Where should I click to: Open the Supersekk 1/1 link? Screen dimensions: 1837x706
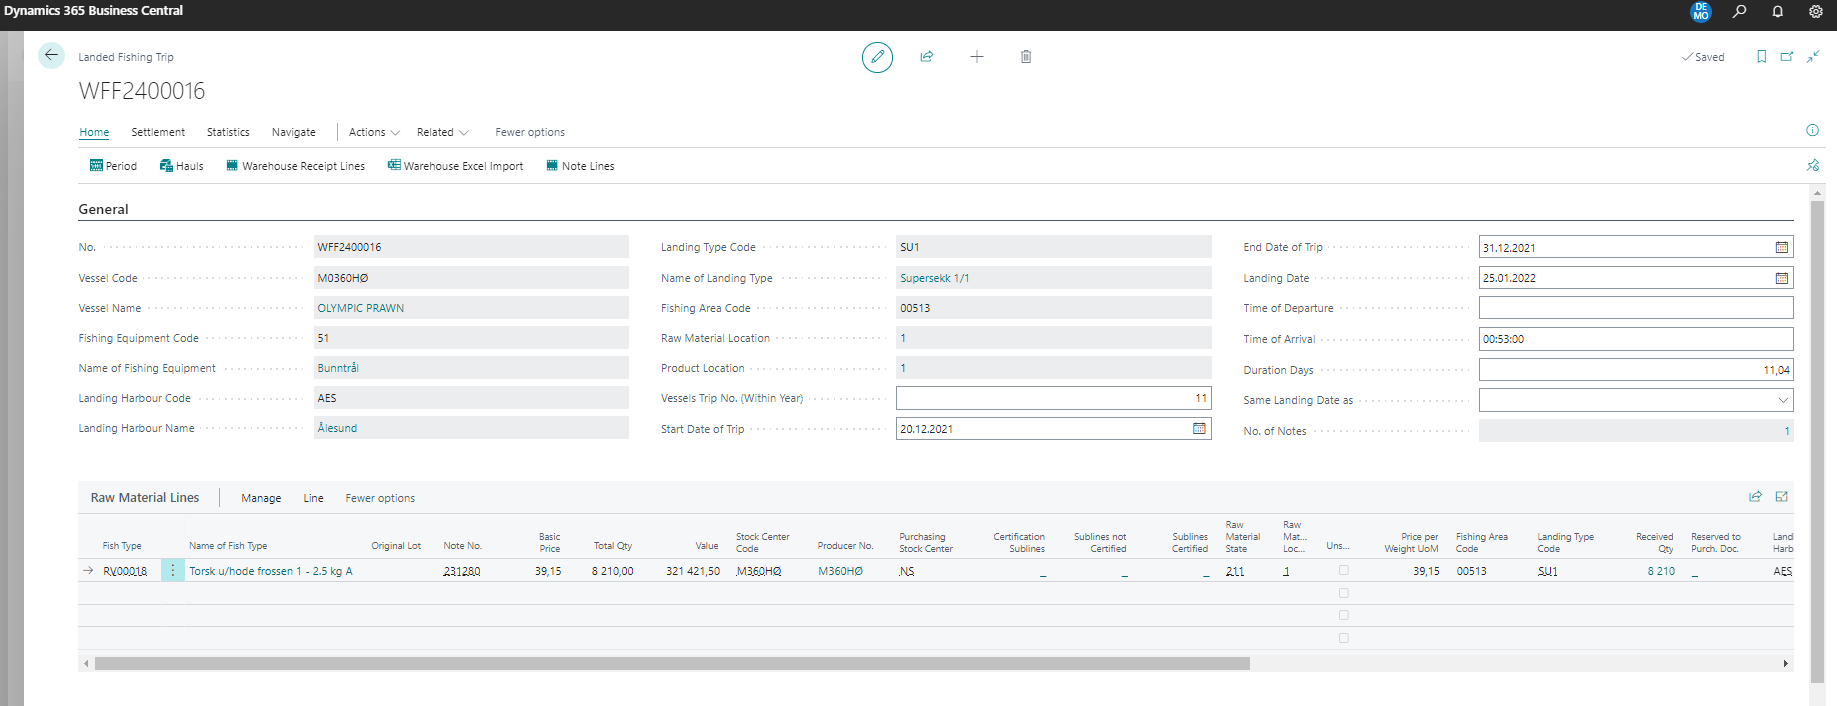(x=934, y=278)
